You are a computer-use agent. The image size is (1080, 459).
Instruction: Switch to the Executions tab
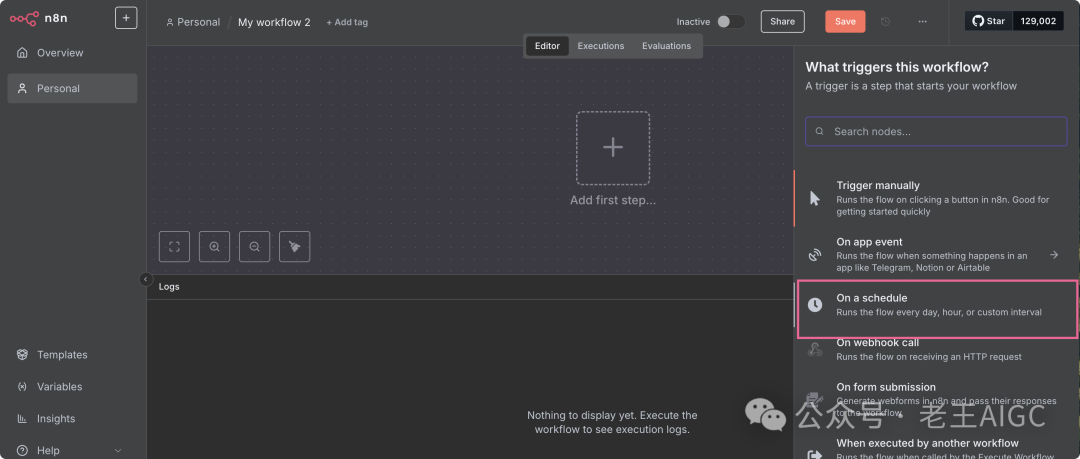[x=601, y=46]
